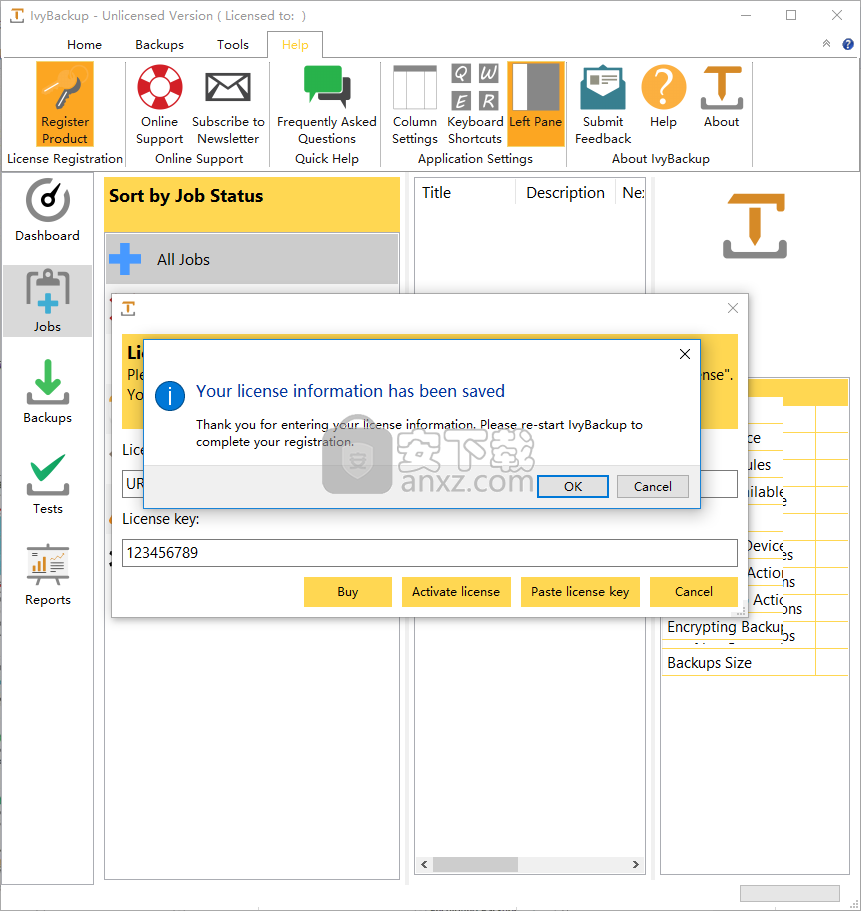
Task: Click the IvyBackup icon in license dialog titlebar
Action: (128, 309)
